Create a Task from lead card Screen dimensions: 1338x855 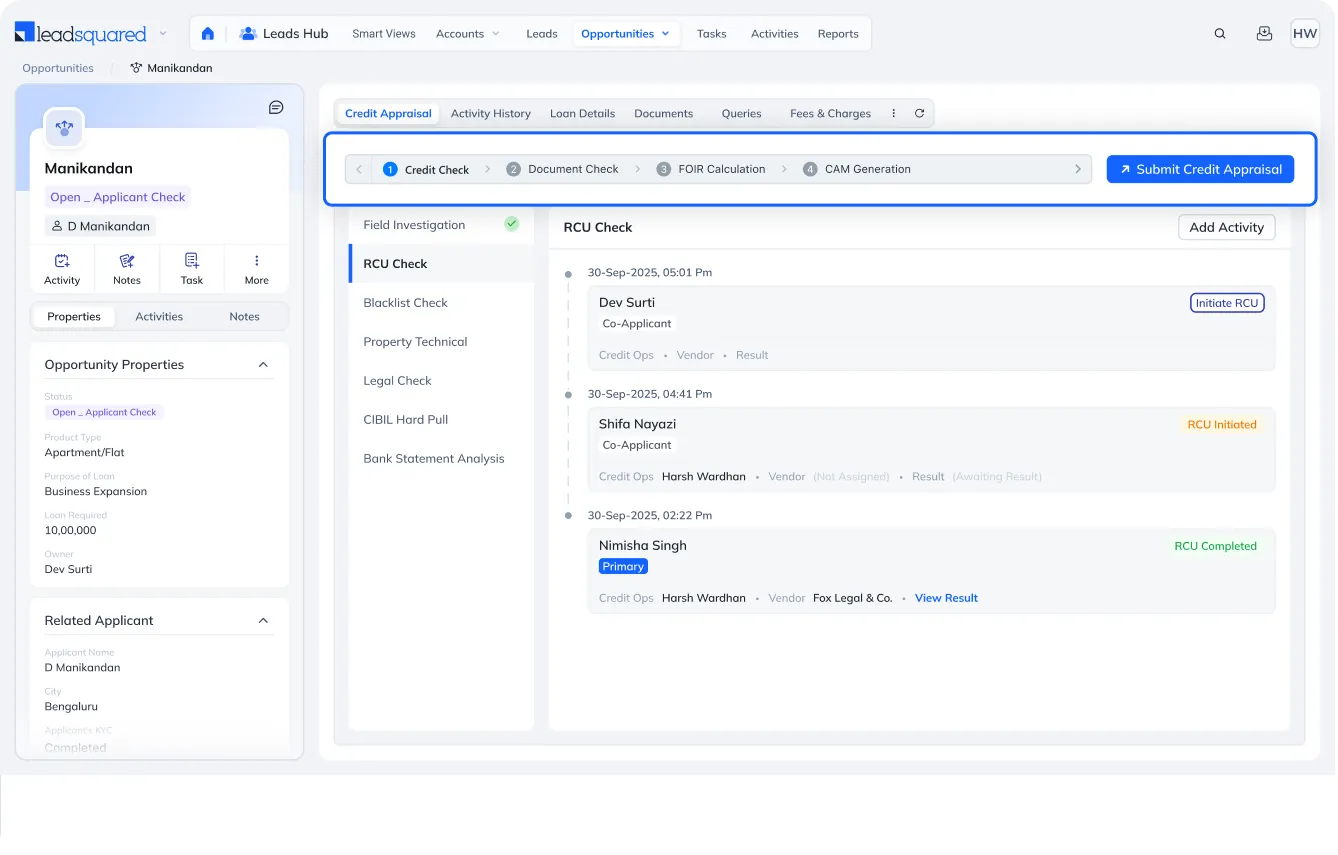(192, 268)
